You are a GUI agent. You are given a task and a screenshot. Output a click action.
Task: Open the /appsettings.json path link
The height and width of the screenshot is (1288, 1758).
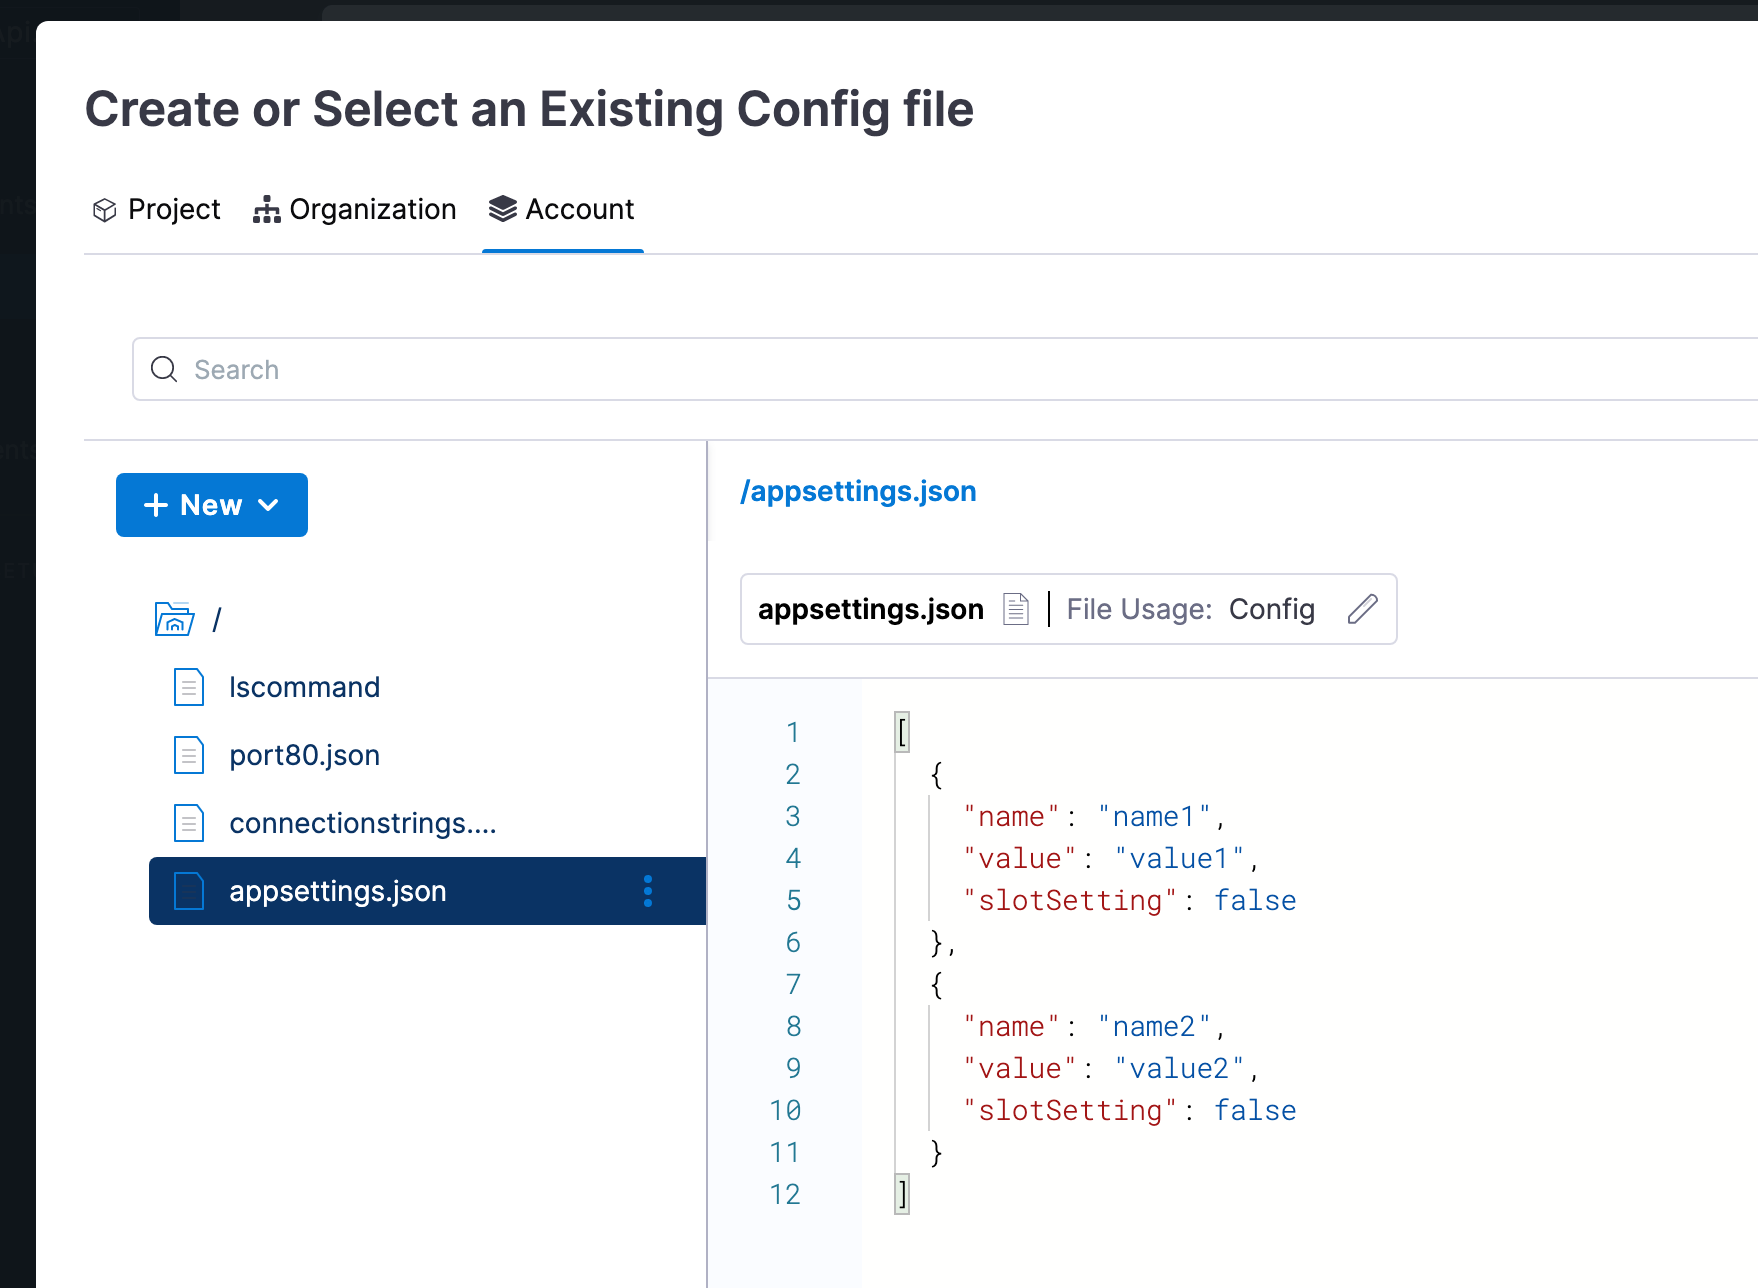pyautogui.click(x=858, y=491)
